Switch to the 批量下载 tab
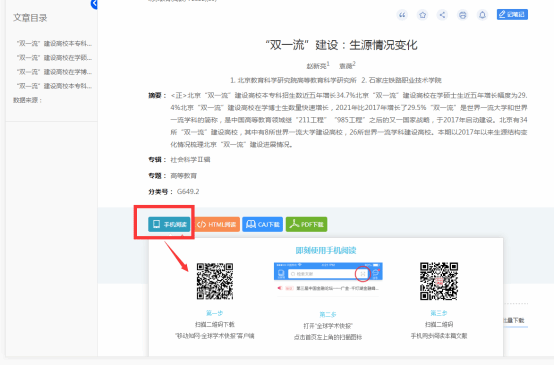554x365 pixels. [514, 320]
